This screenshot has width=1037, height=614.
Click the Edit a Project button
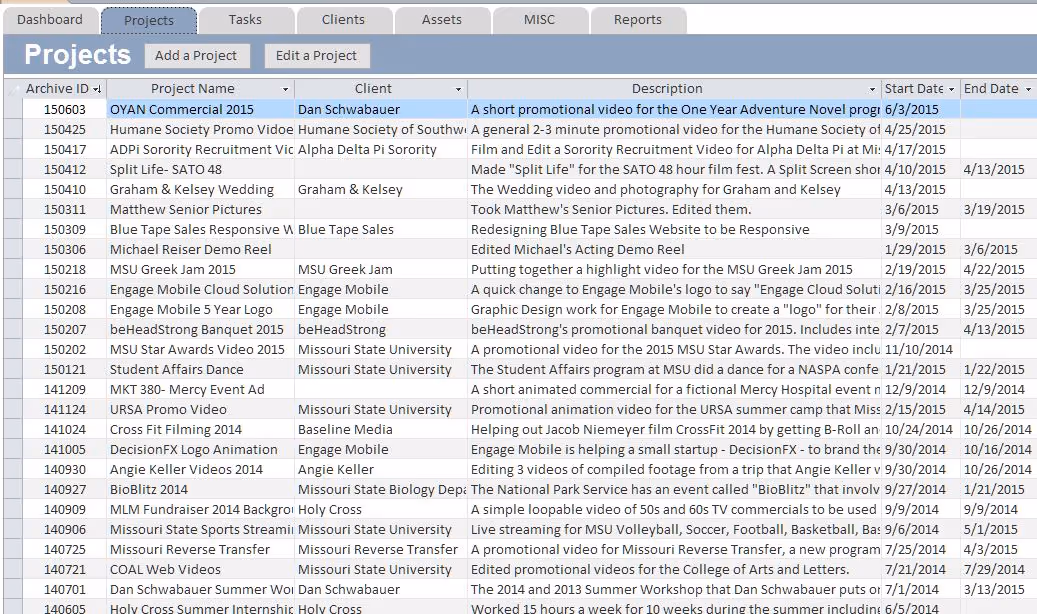tap(317, 56)
